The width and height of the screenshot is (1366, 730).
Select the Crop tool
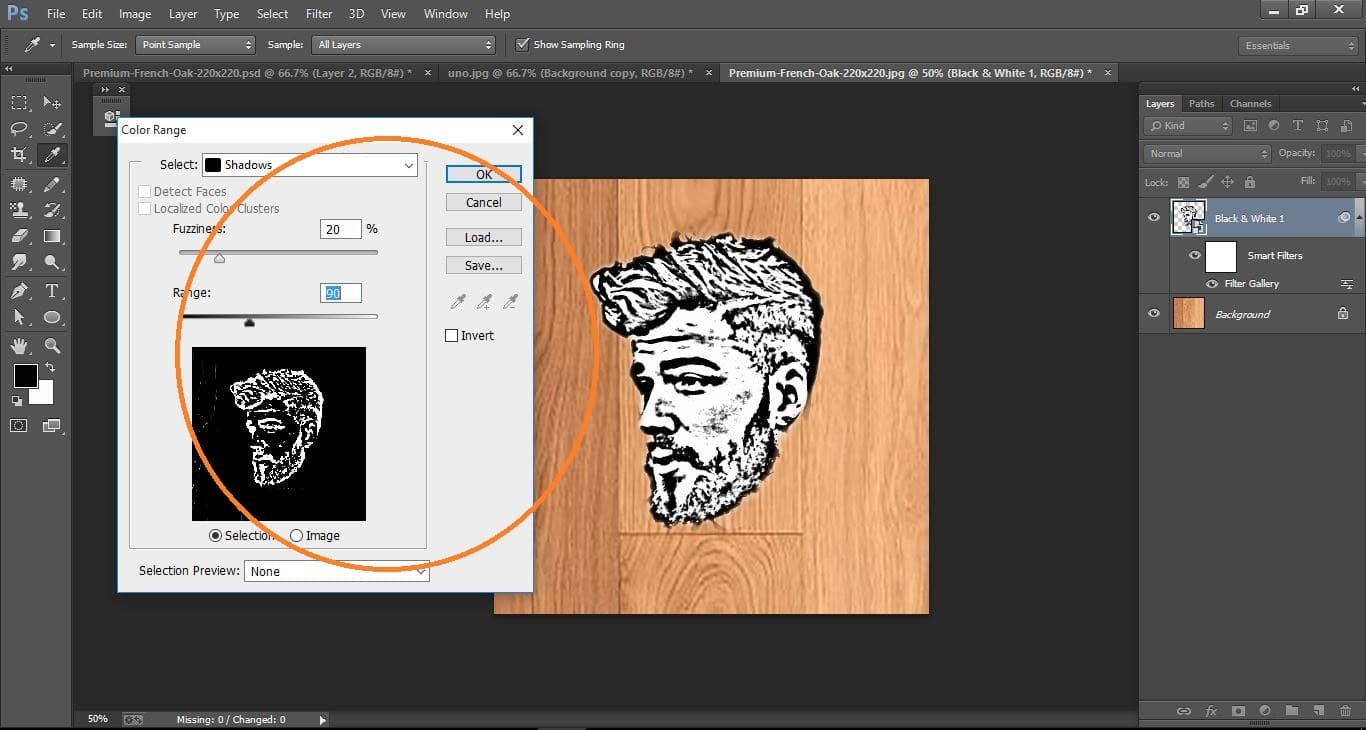19,156
